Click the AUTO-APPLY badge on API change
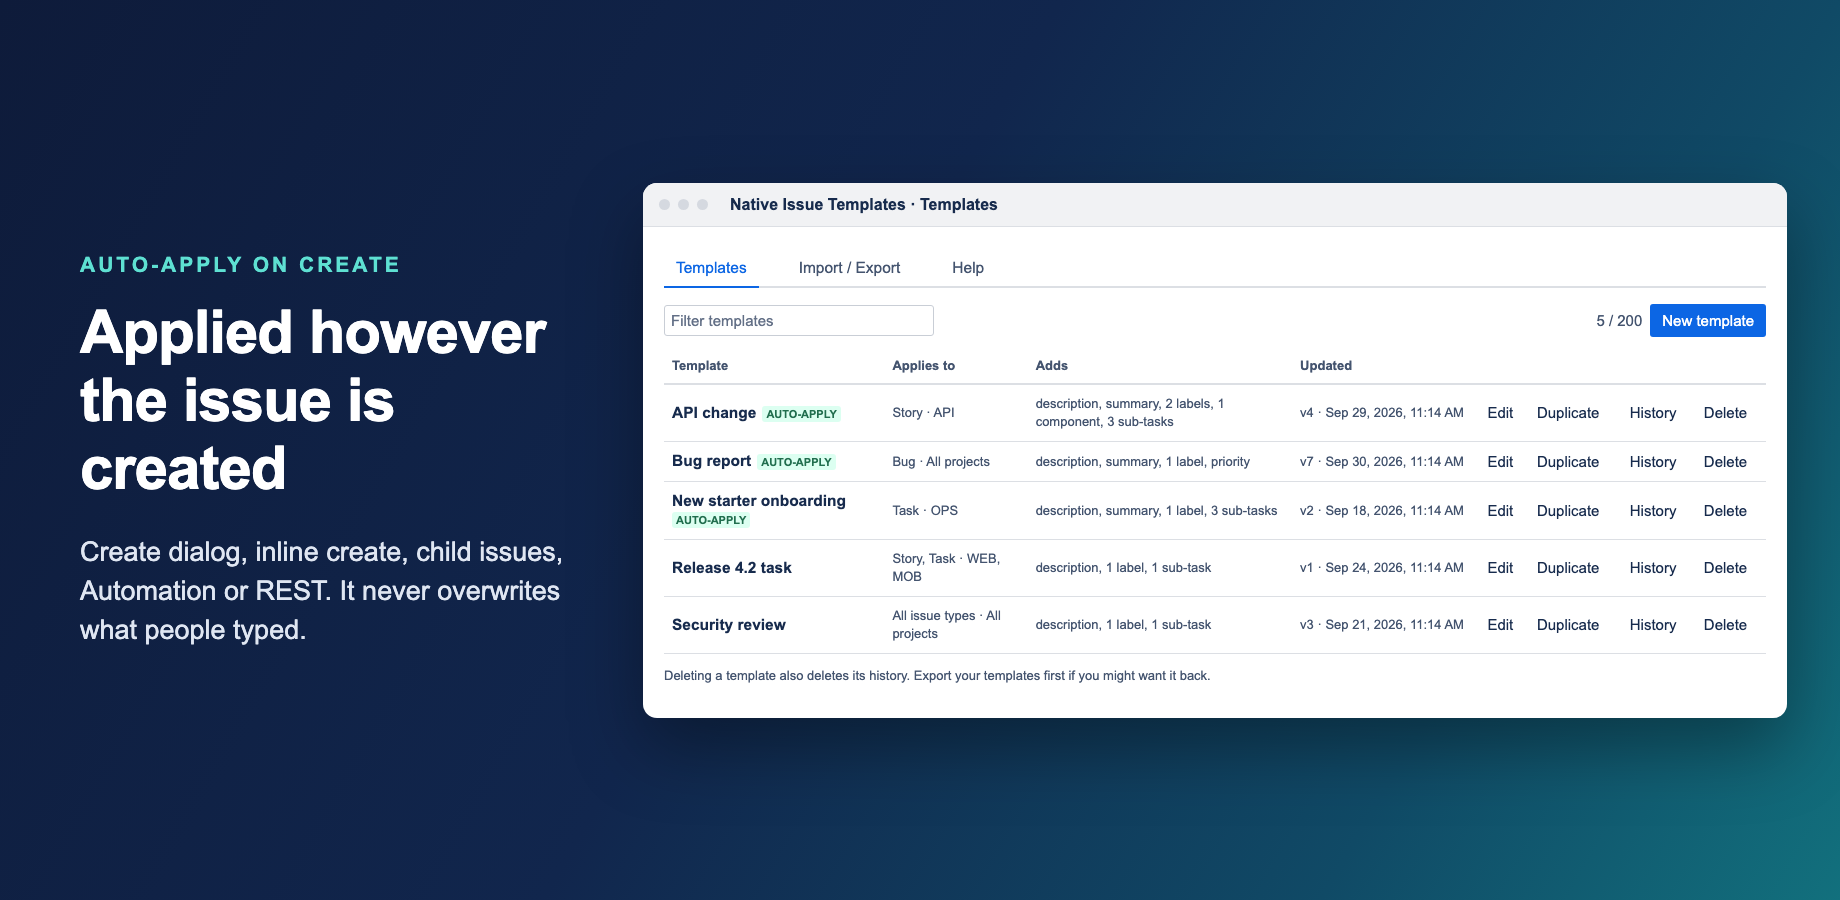Image resolution: width=1840 pixels, height=900 pixels. point(802,414)
